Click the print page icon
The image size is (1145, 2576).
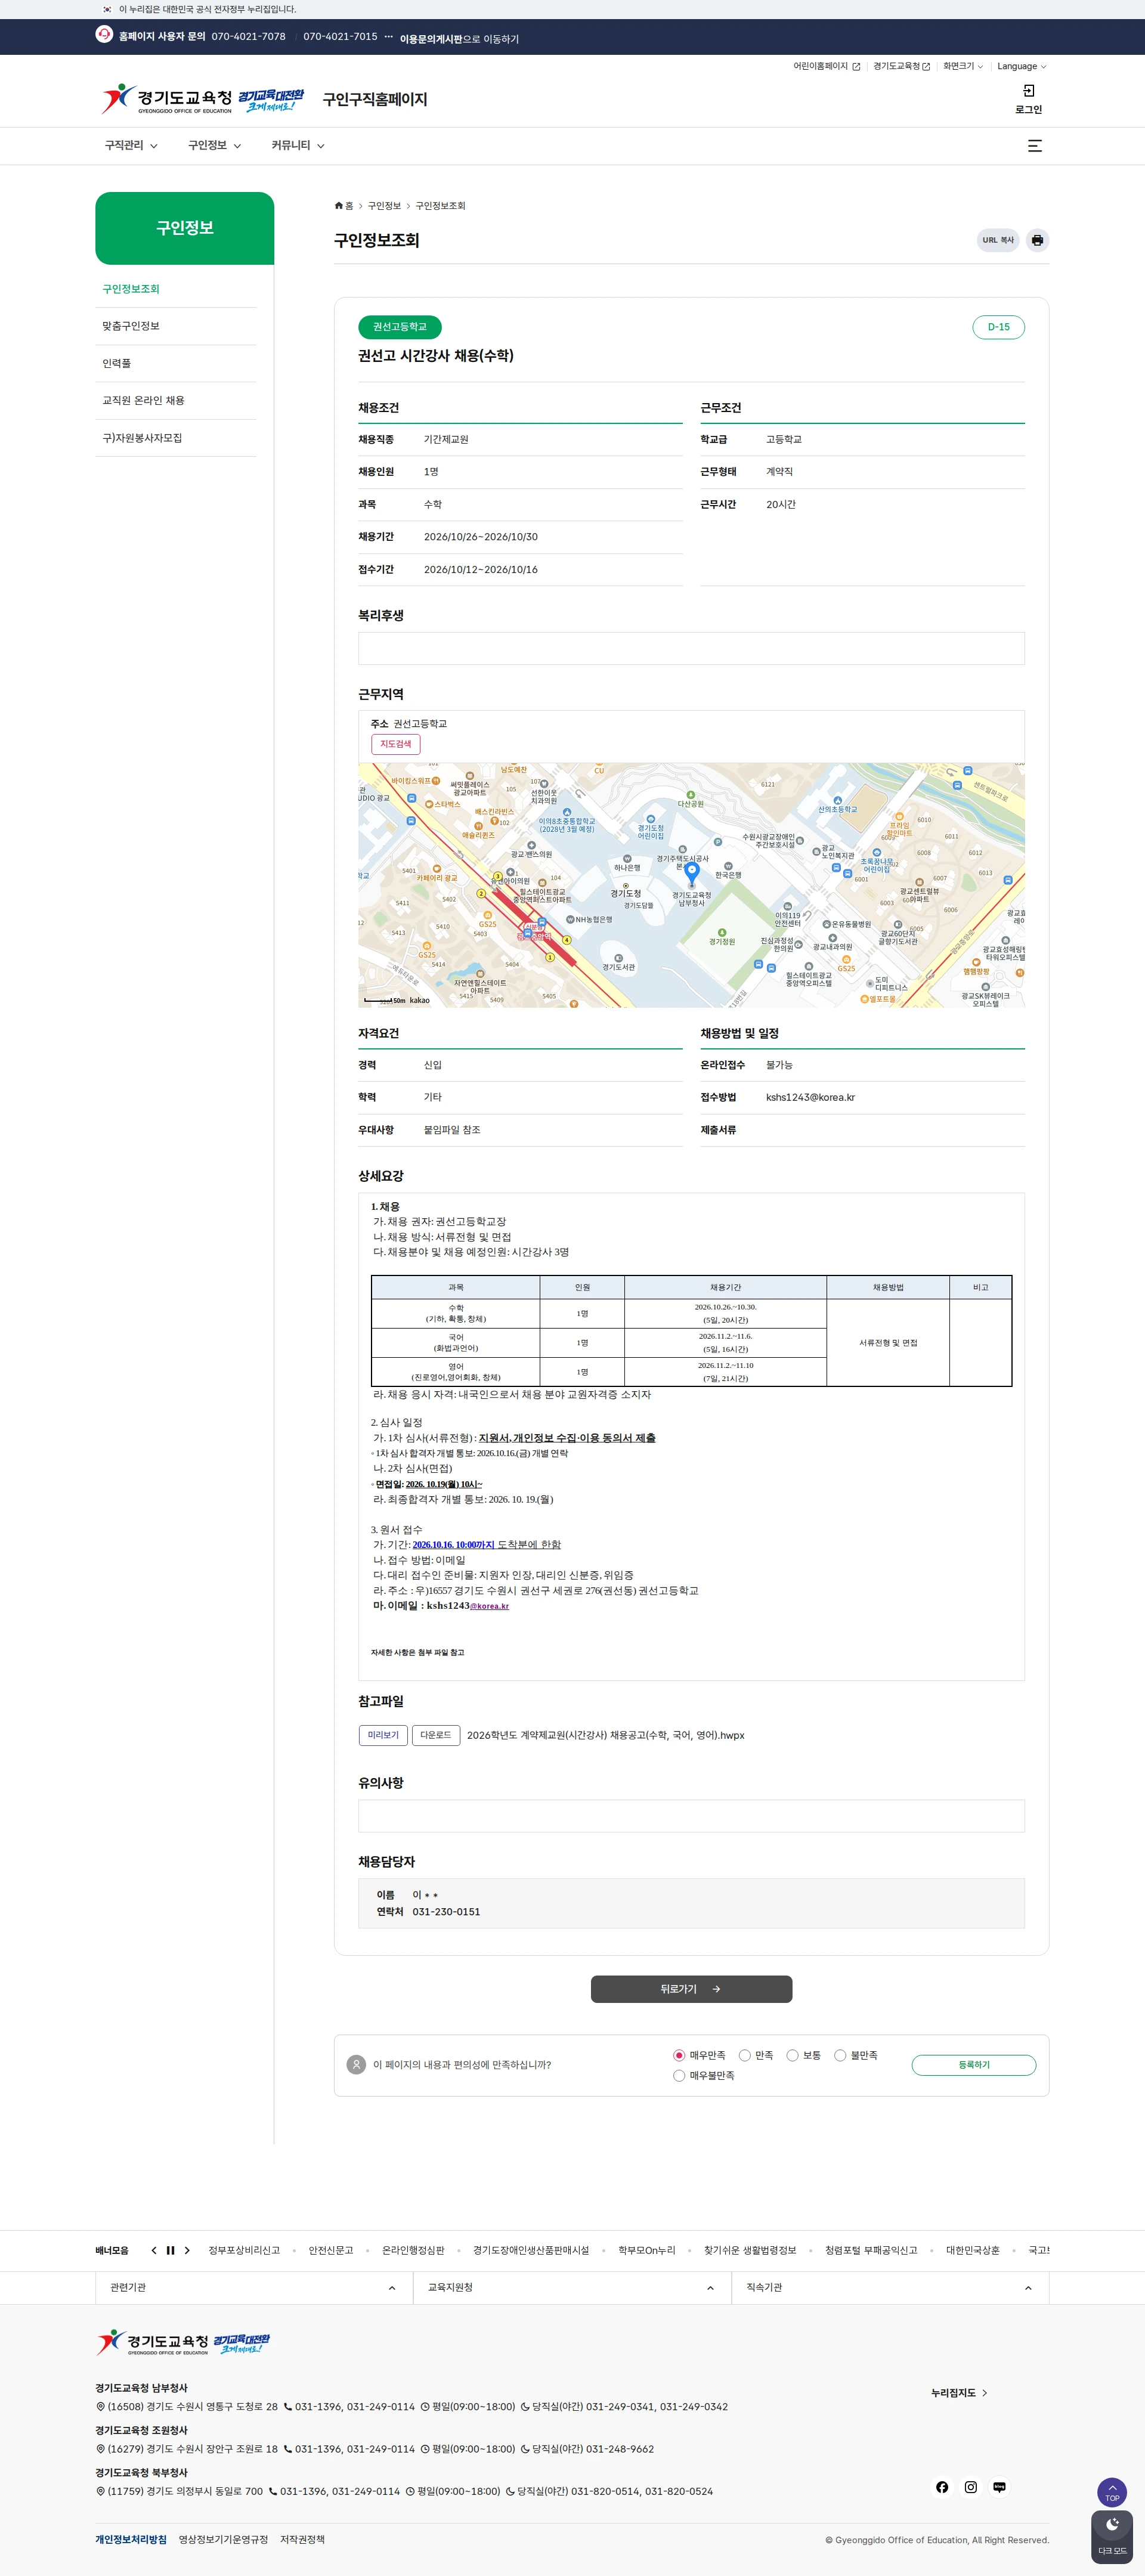1037,240
